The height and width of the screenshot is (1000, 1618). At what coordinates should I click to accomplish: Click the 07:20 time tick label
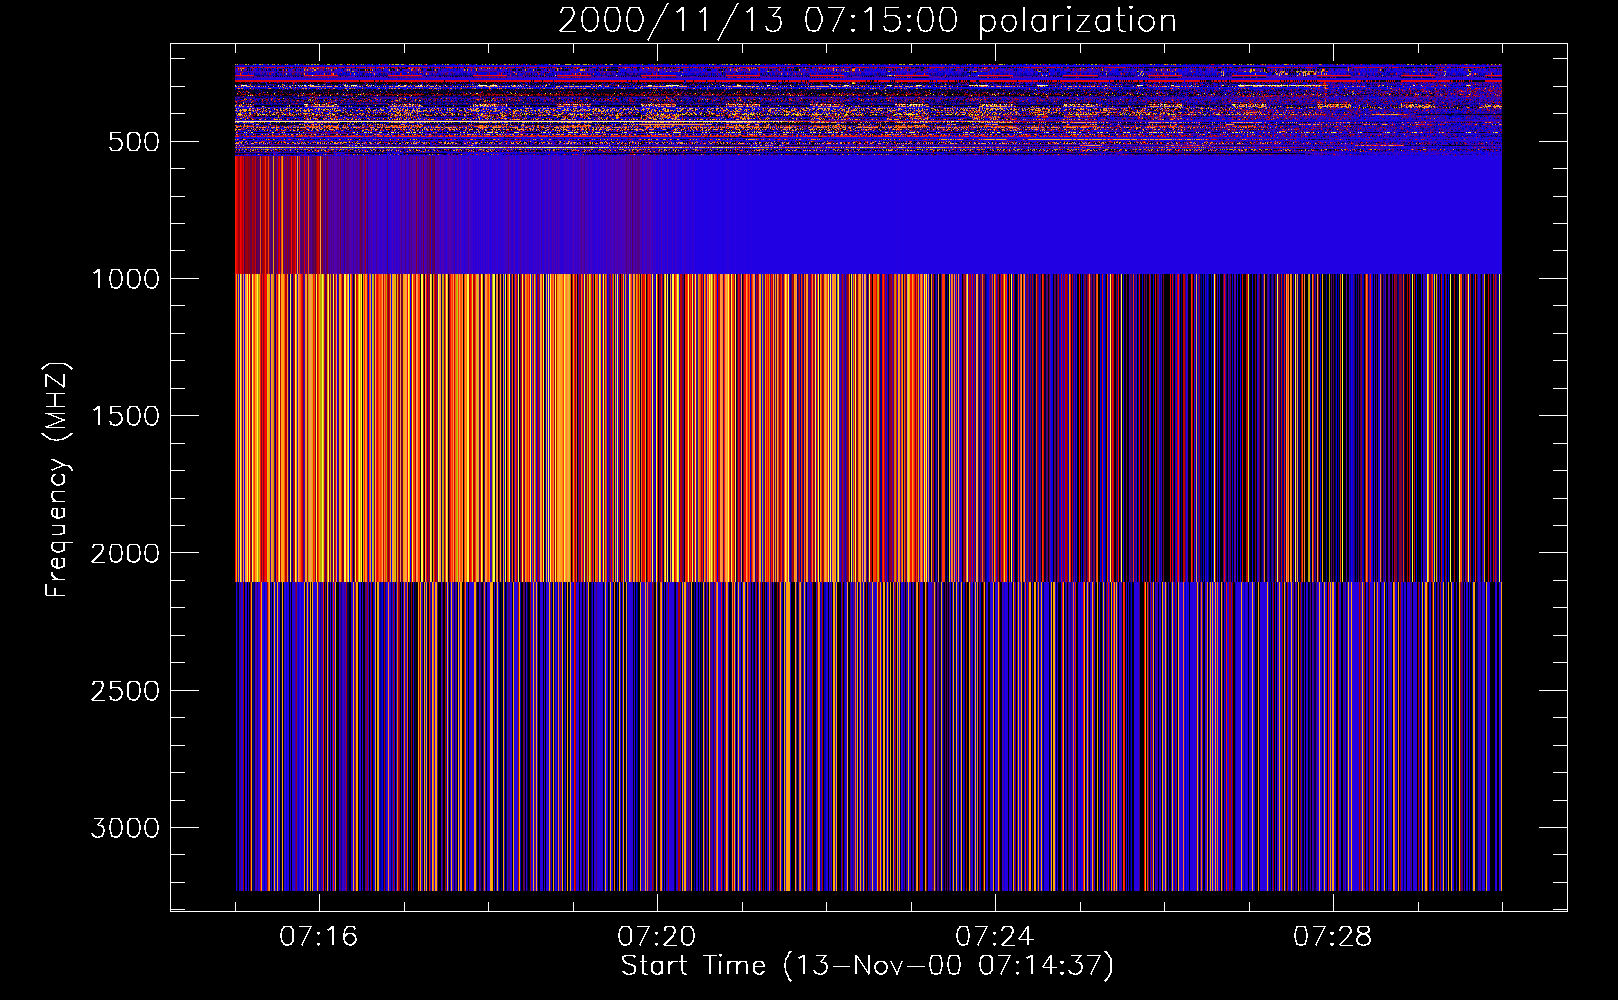click(657, 937)
